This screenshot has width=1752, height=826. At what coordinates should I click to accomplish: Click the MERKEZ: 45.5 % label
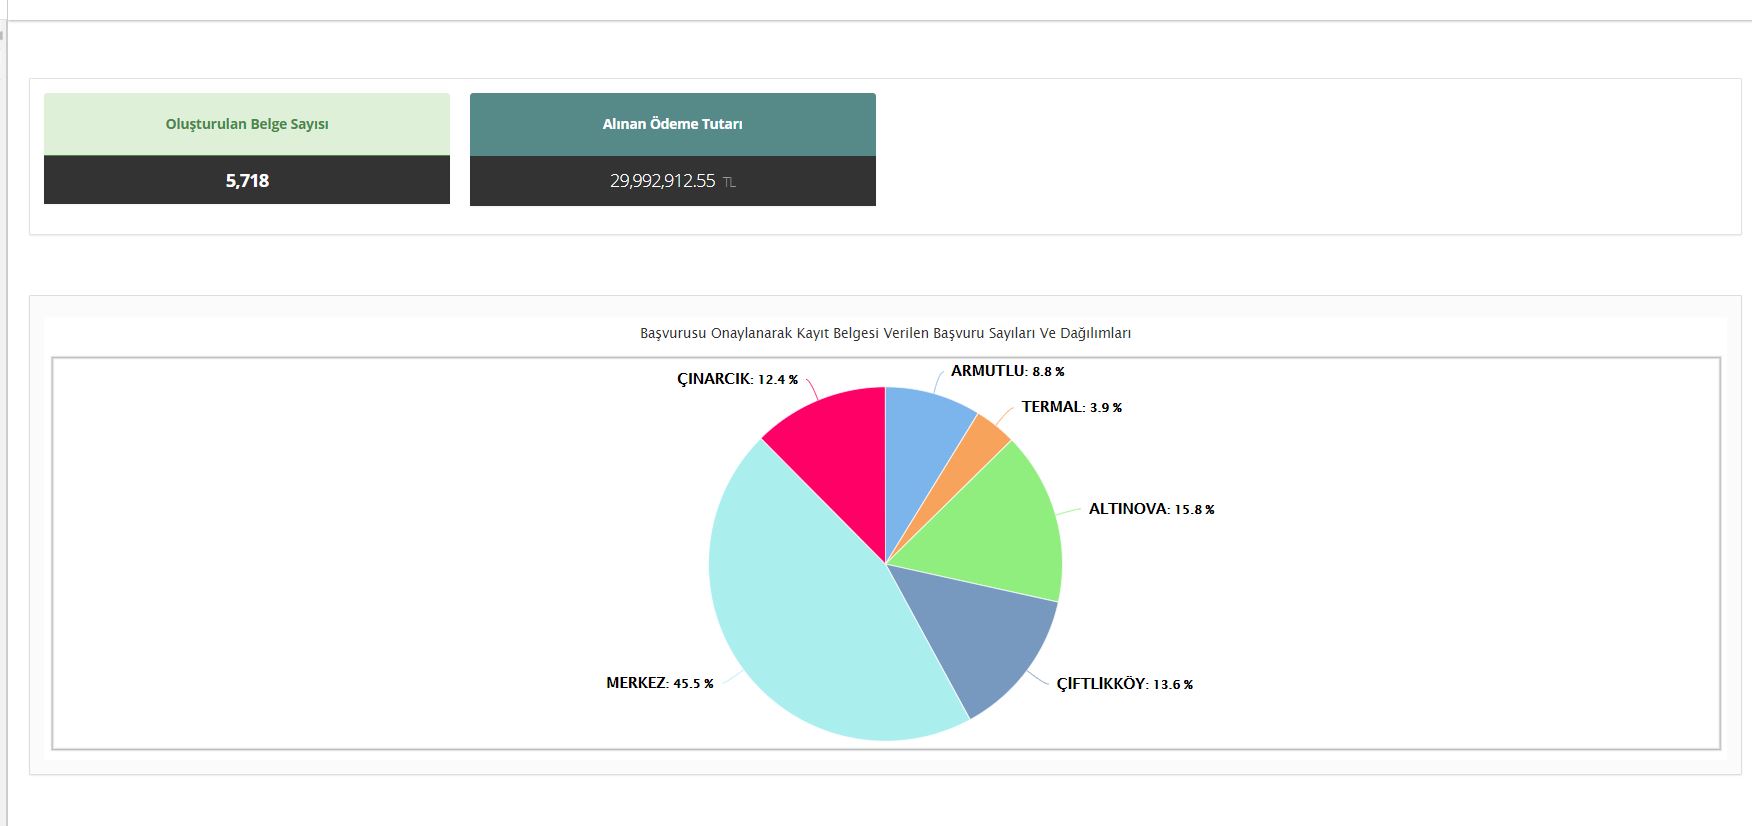(659, 683)
